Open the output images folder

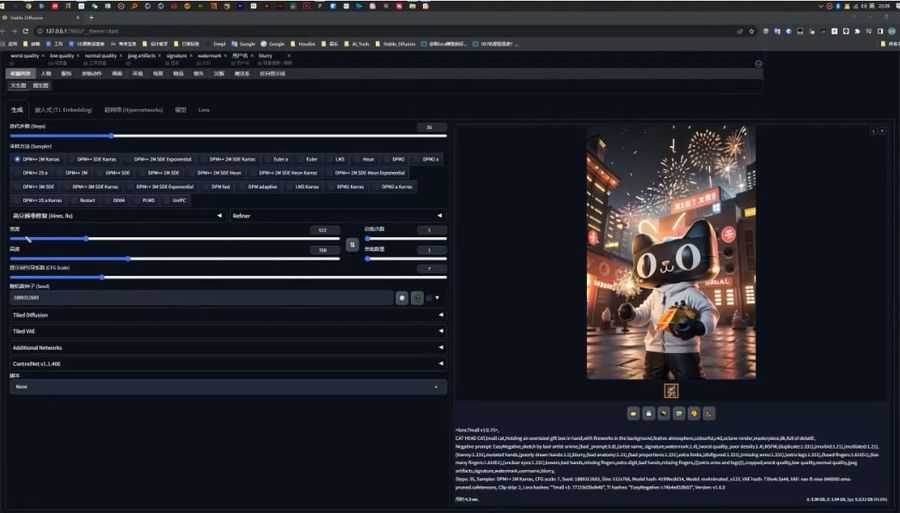coord(633,413)
